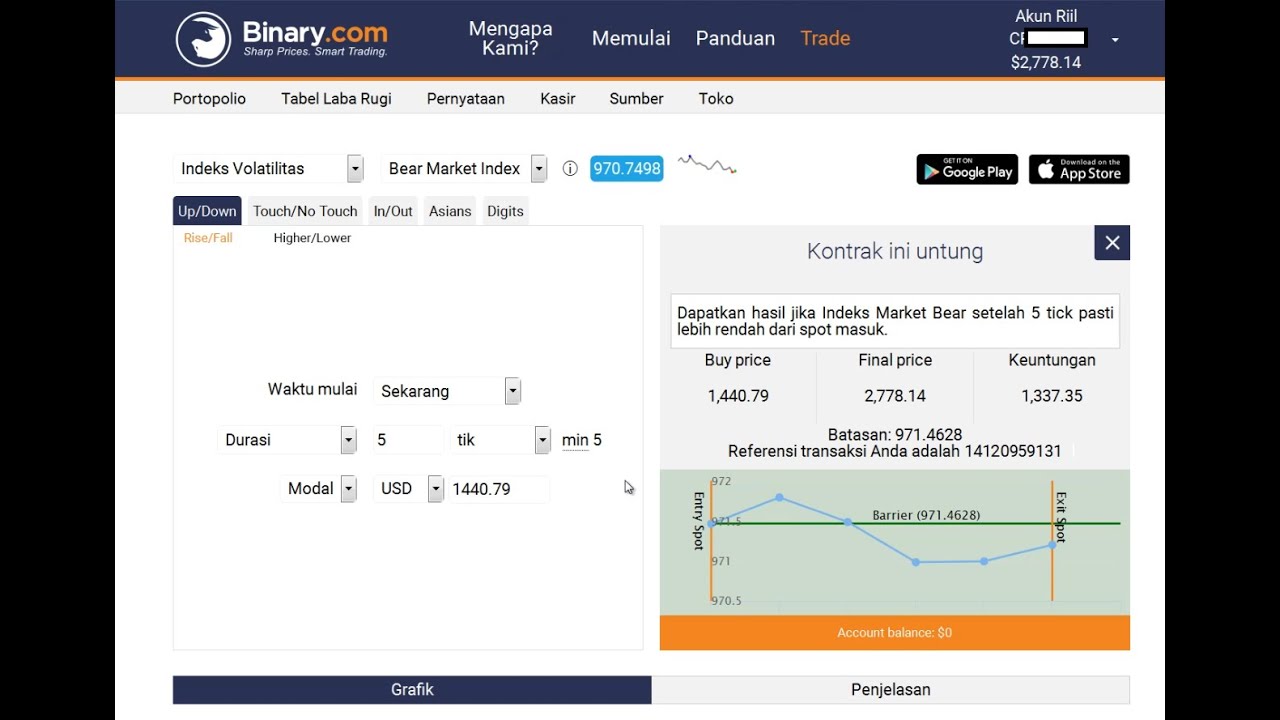Open the Toko page
The height and width of the screenshot is (720, 1280).
coord(716,99)
